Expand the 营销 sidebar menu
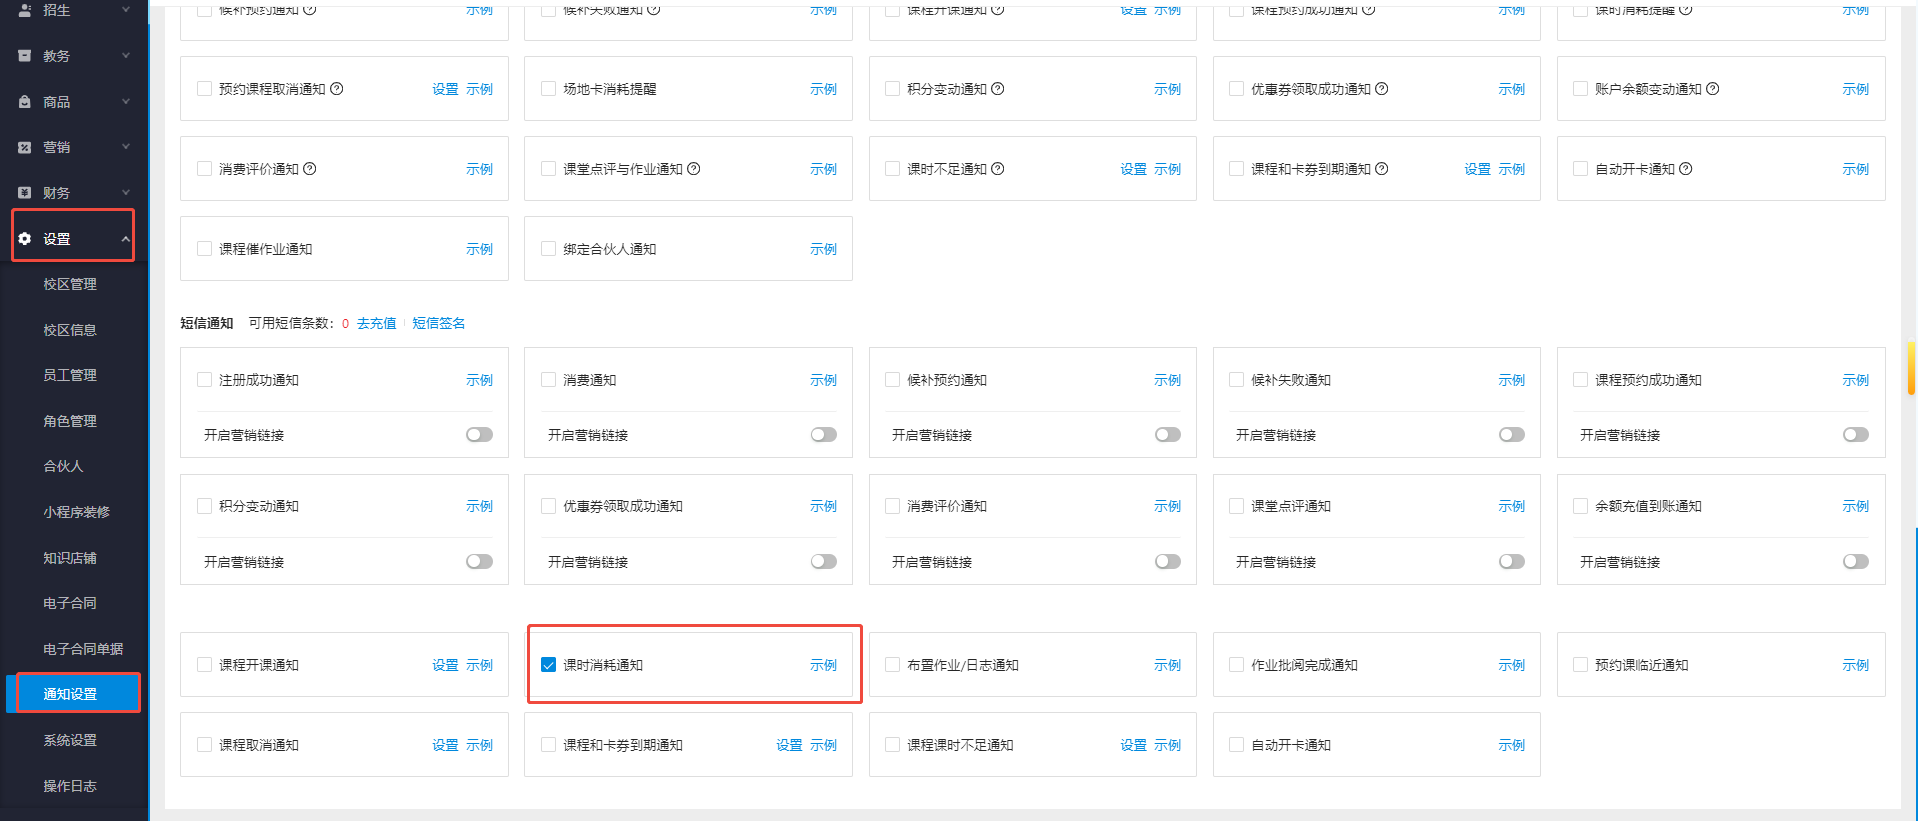This screenshot has width=1918, height=821. (x=126, y=147)
